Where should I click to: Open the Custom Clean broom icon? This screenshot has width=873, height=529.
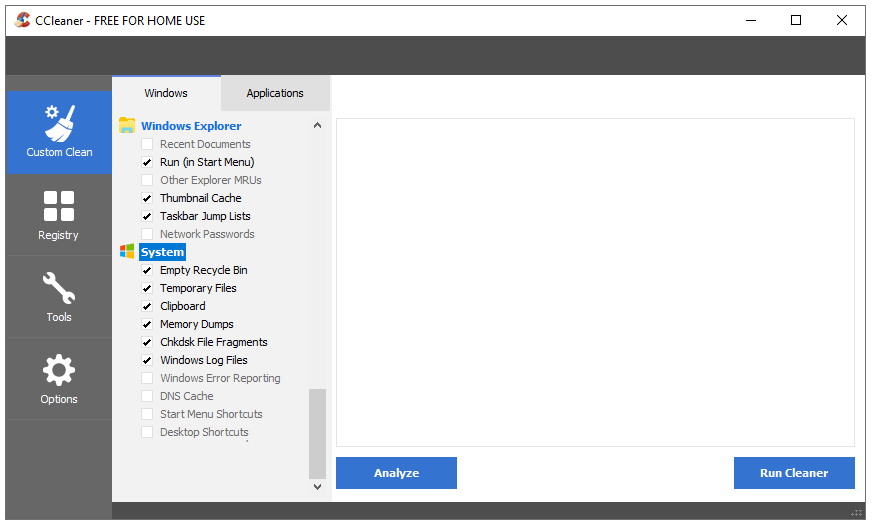pos(60,124)
